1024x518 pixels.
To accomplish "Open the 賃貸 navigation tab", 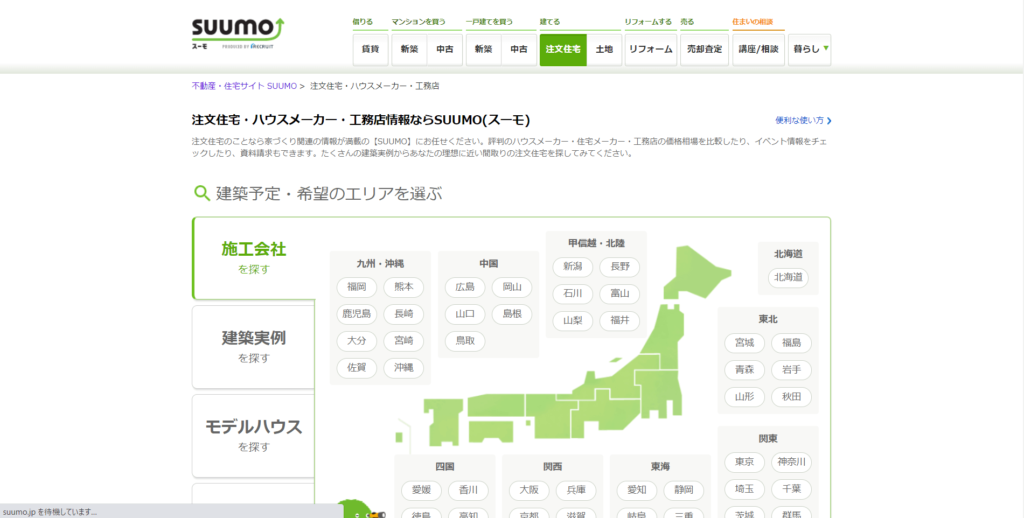I will [x=370, y=50].
